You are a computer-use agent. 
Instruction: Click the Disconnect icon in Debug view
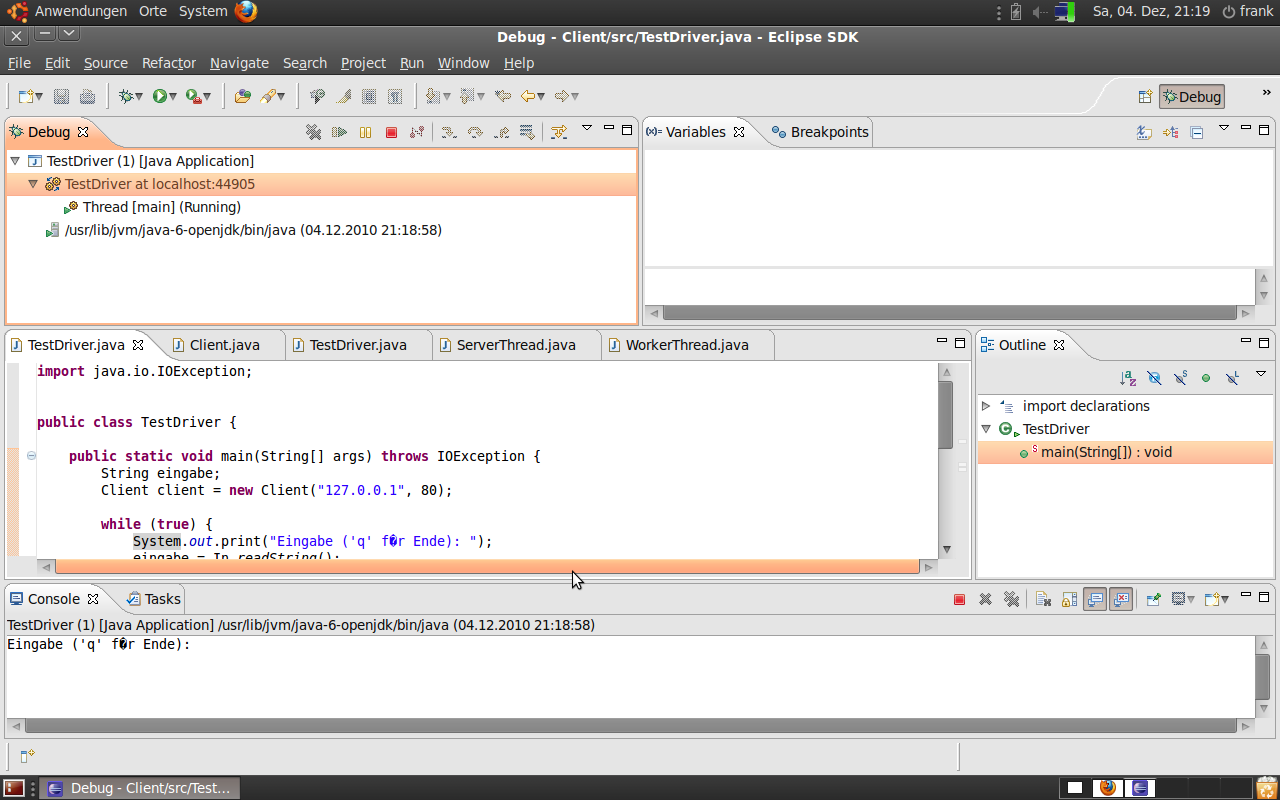coord(417,131)
